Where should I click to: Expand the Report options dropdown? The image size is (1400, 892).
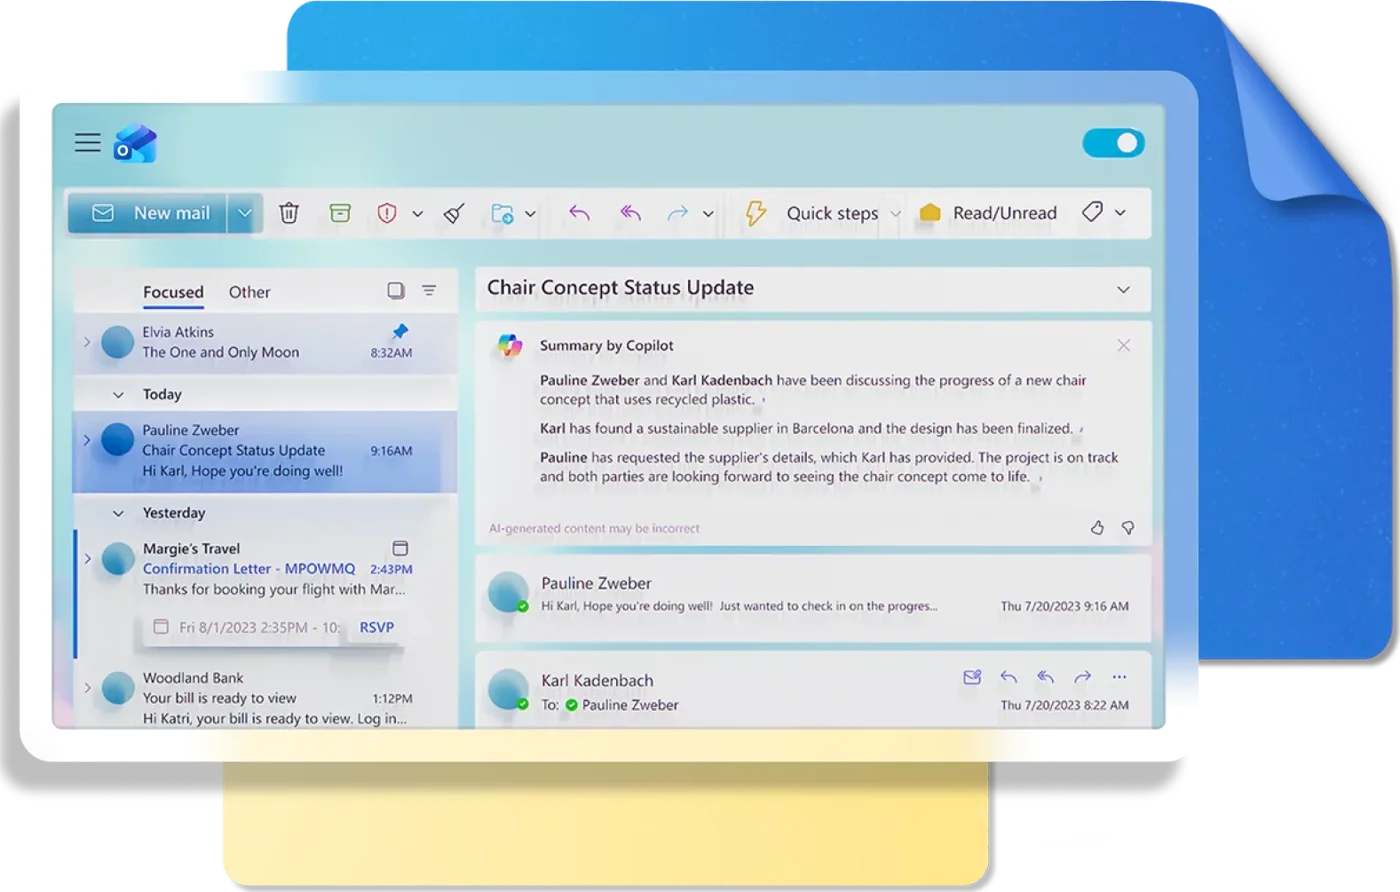pos(417,214)
